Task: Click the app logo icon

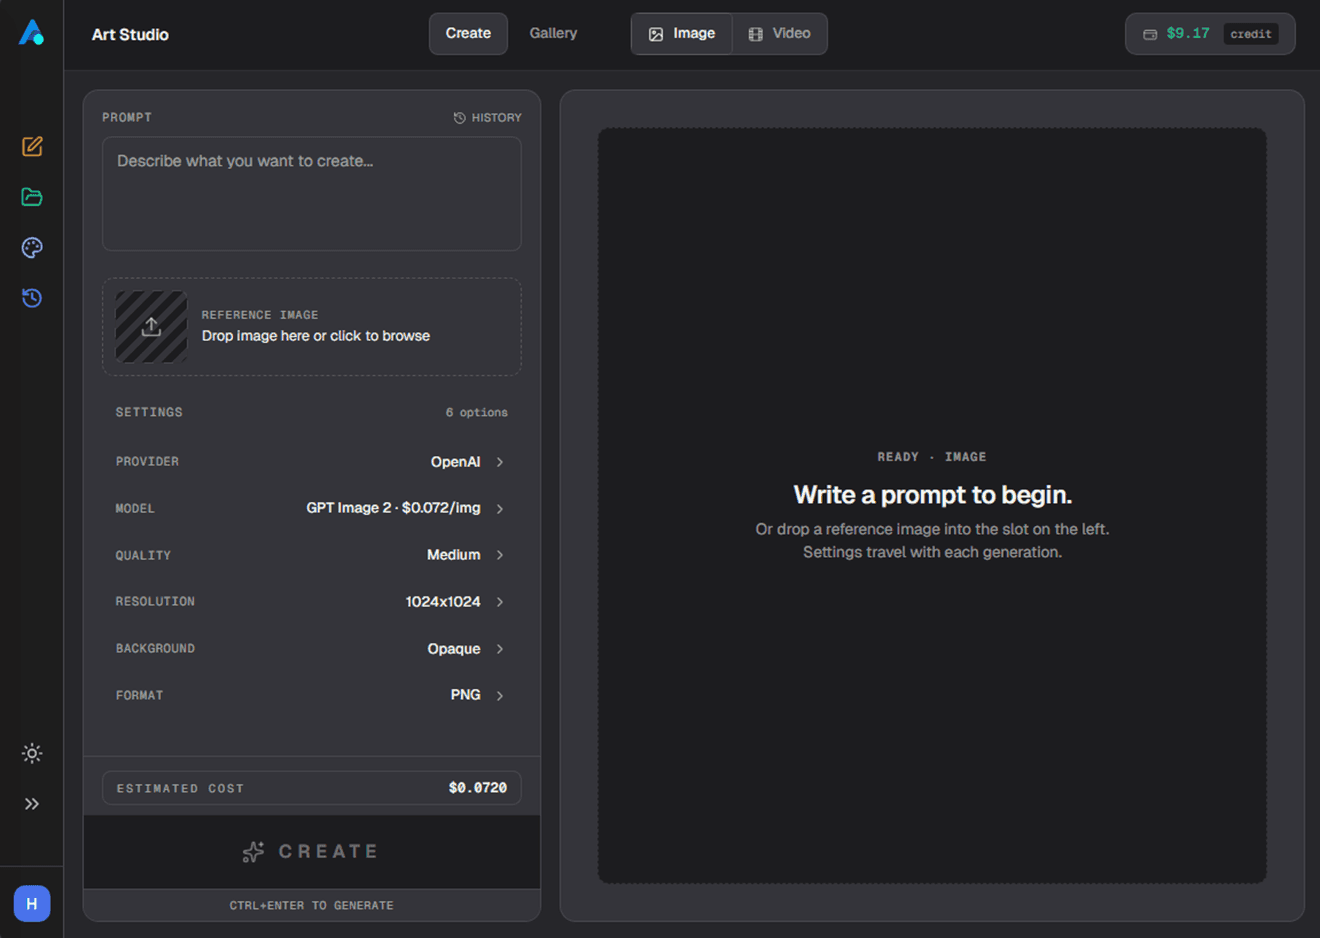Action: coord(32,33)
